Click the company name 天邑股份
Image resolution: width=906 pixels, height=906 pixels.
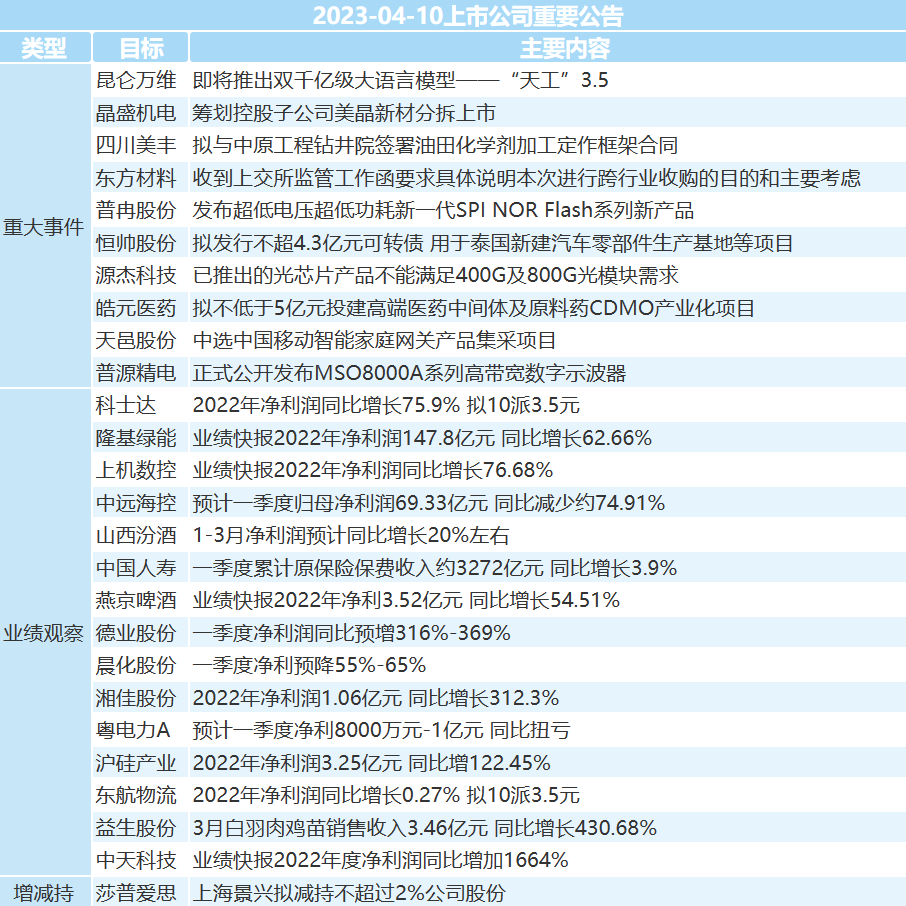click(136, 340)
